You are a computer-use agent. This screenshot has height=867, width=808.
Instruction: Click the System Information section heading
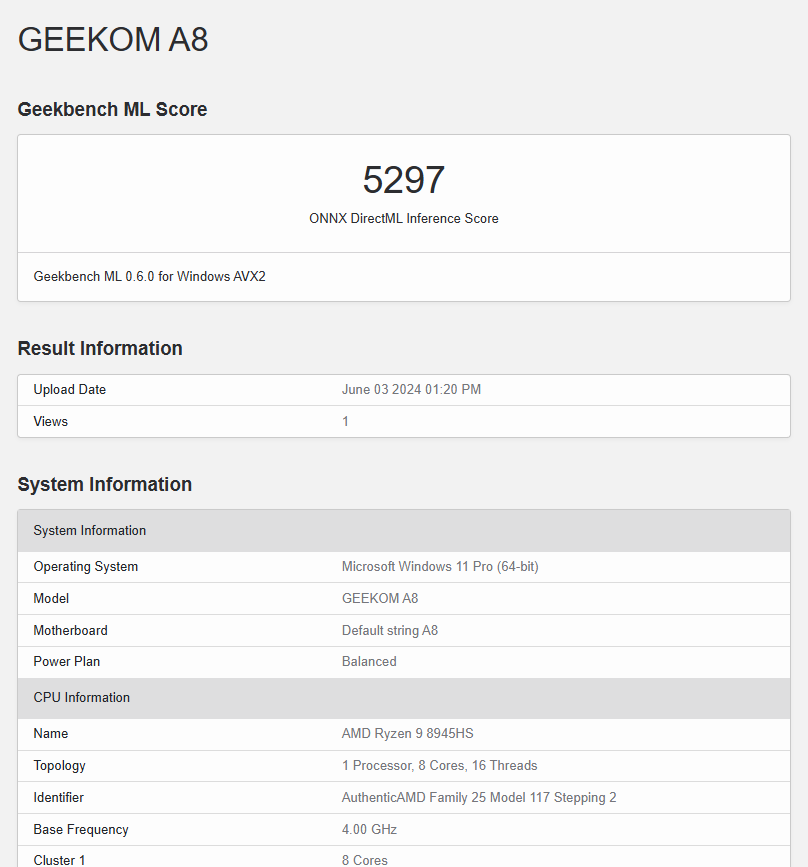[x=104, y=484]
